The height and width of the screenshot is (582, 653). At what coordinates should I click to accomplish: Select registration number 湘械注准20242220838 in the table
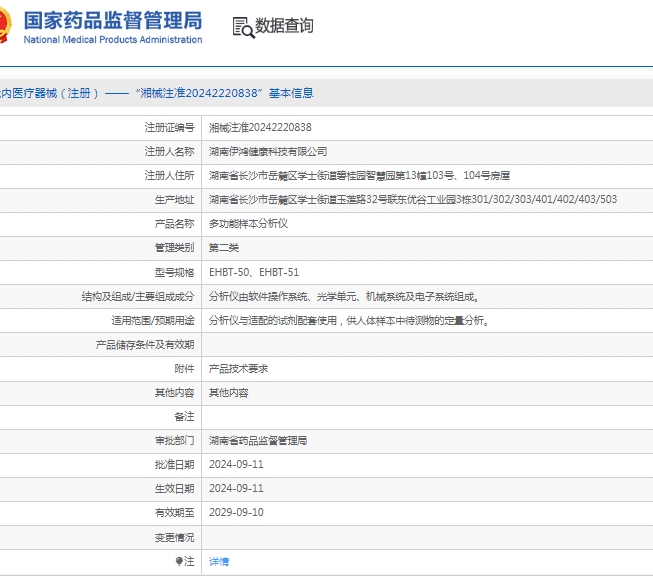click(260, 128)
